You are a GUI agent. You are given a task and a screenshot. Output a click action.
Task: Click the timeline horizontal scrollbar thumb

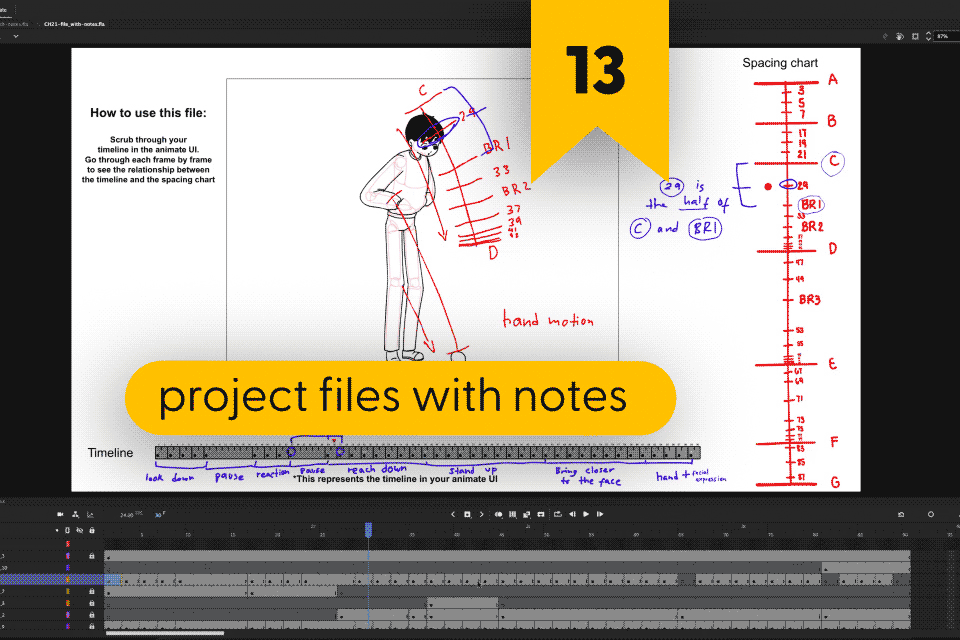point(165,633)
